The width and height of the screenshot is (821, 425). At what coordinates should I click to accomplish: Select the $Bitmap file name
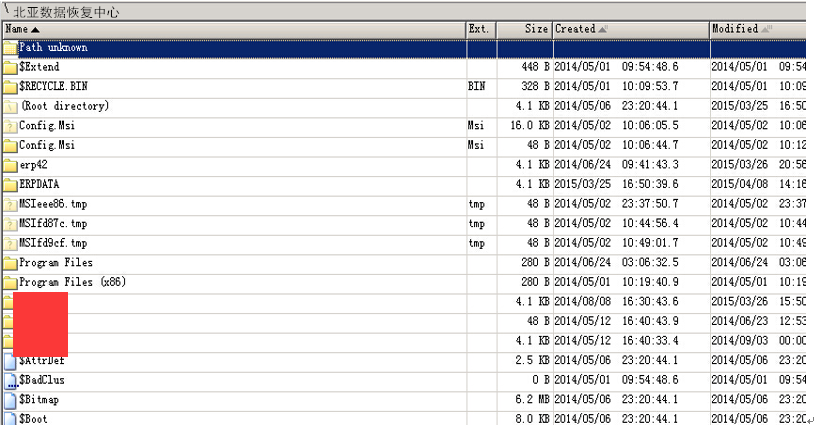[39, 400]
